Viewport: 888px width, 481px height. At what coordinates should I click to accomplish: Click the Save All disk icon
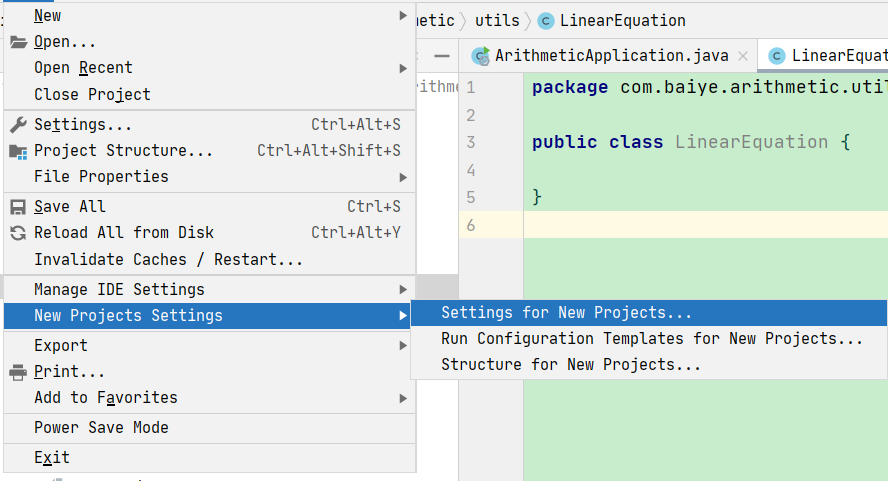[18, 207]
